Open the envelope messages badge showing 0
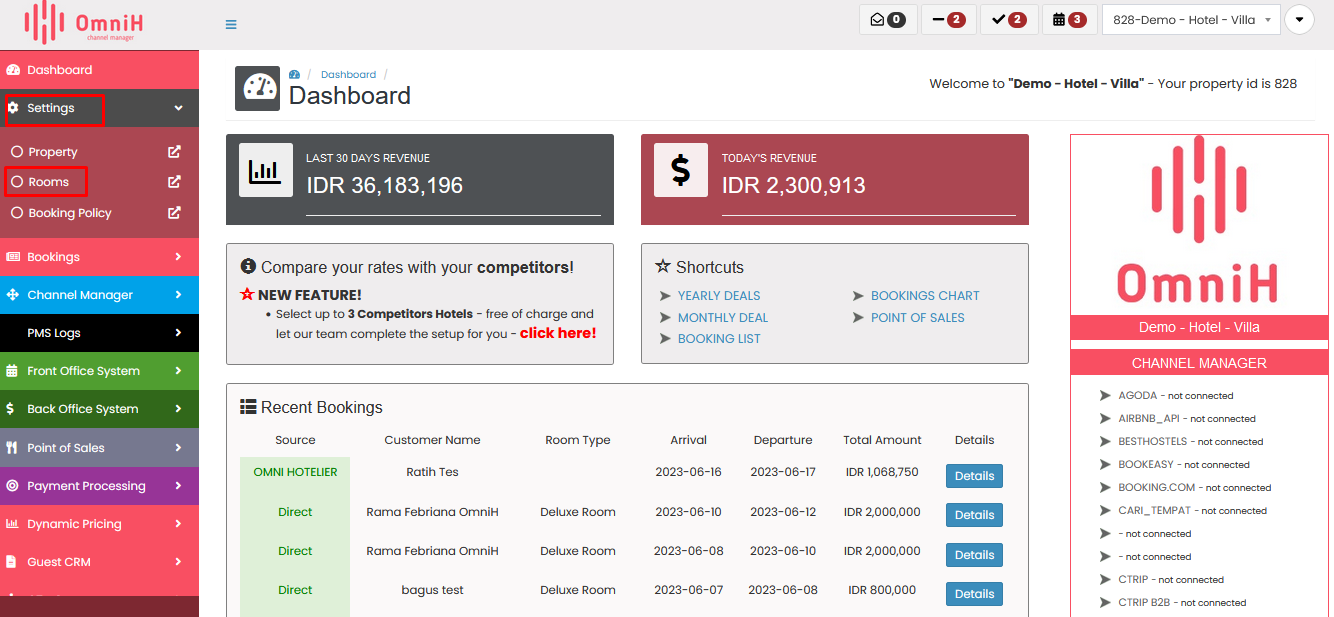Viewport: 1334px width, 617px height. [888, 19]
